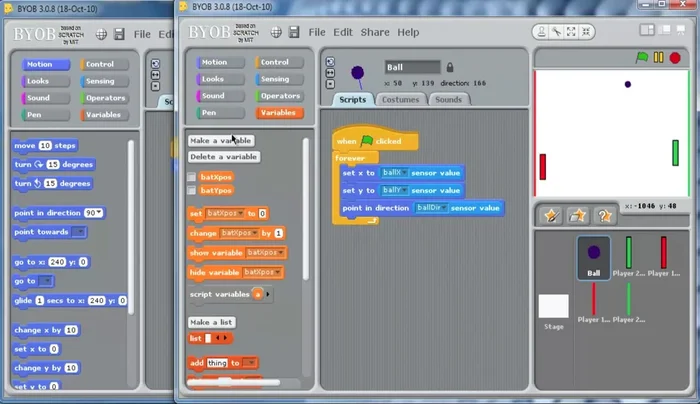Image resolution: width=700 pixels, height=404 pixels.
Task: Click the 'Make a variable' button
Action: [x=221, y=141]
